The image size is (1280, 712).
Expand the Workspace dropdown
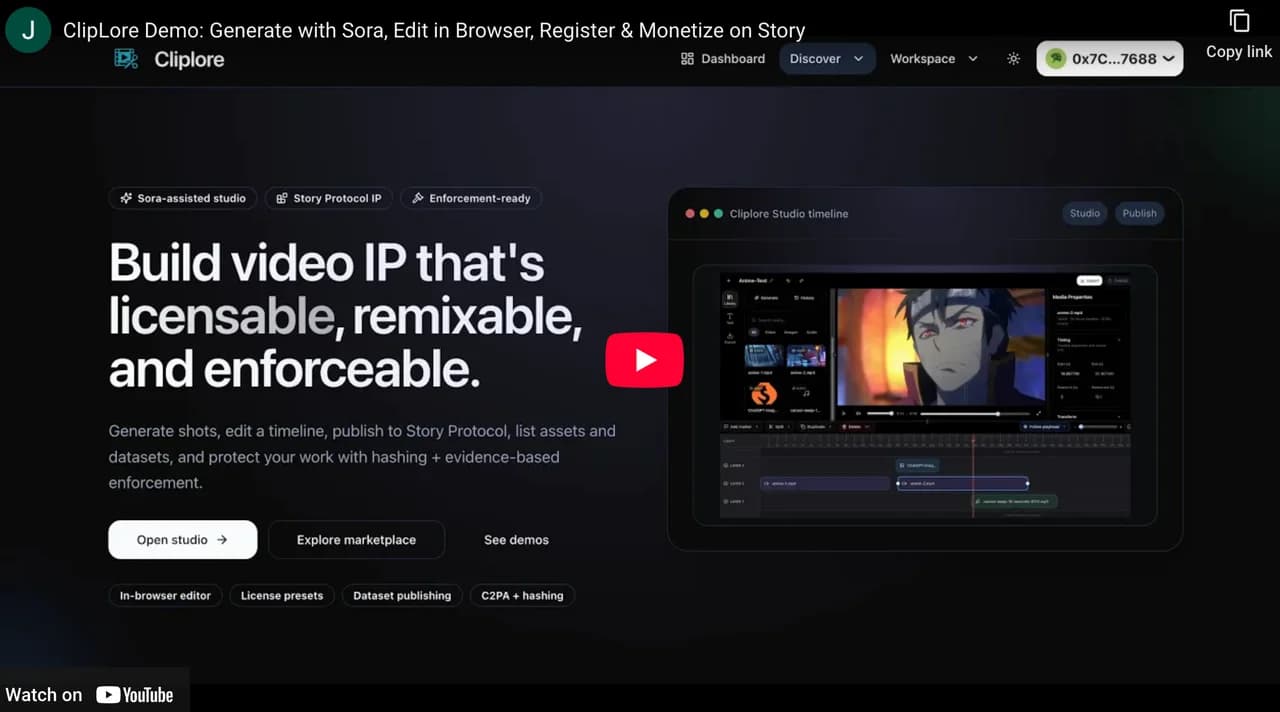933,59
